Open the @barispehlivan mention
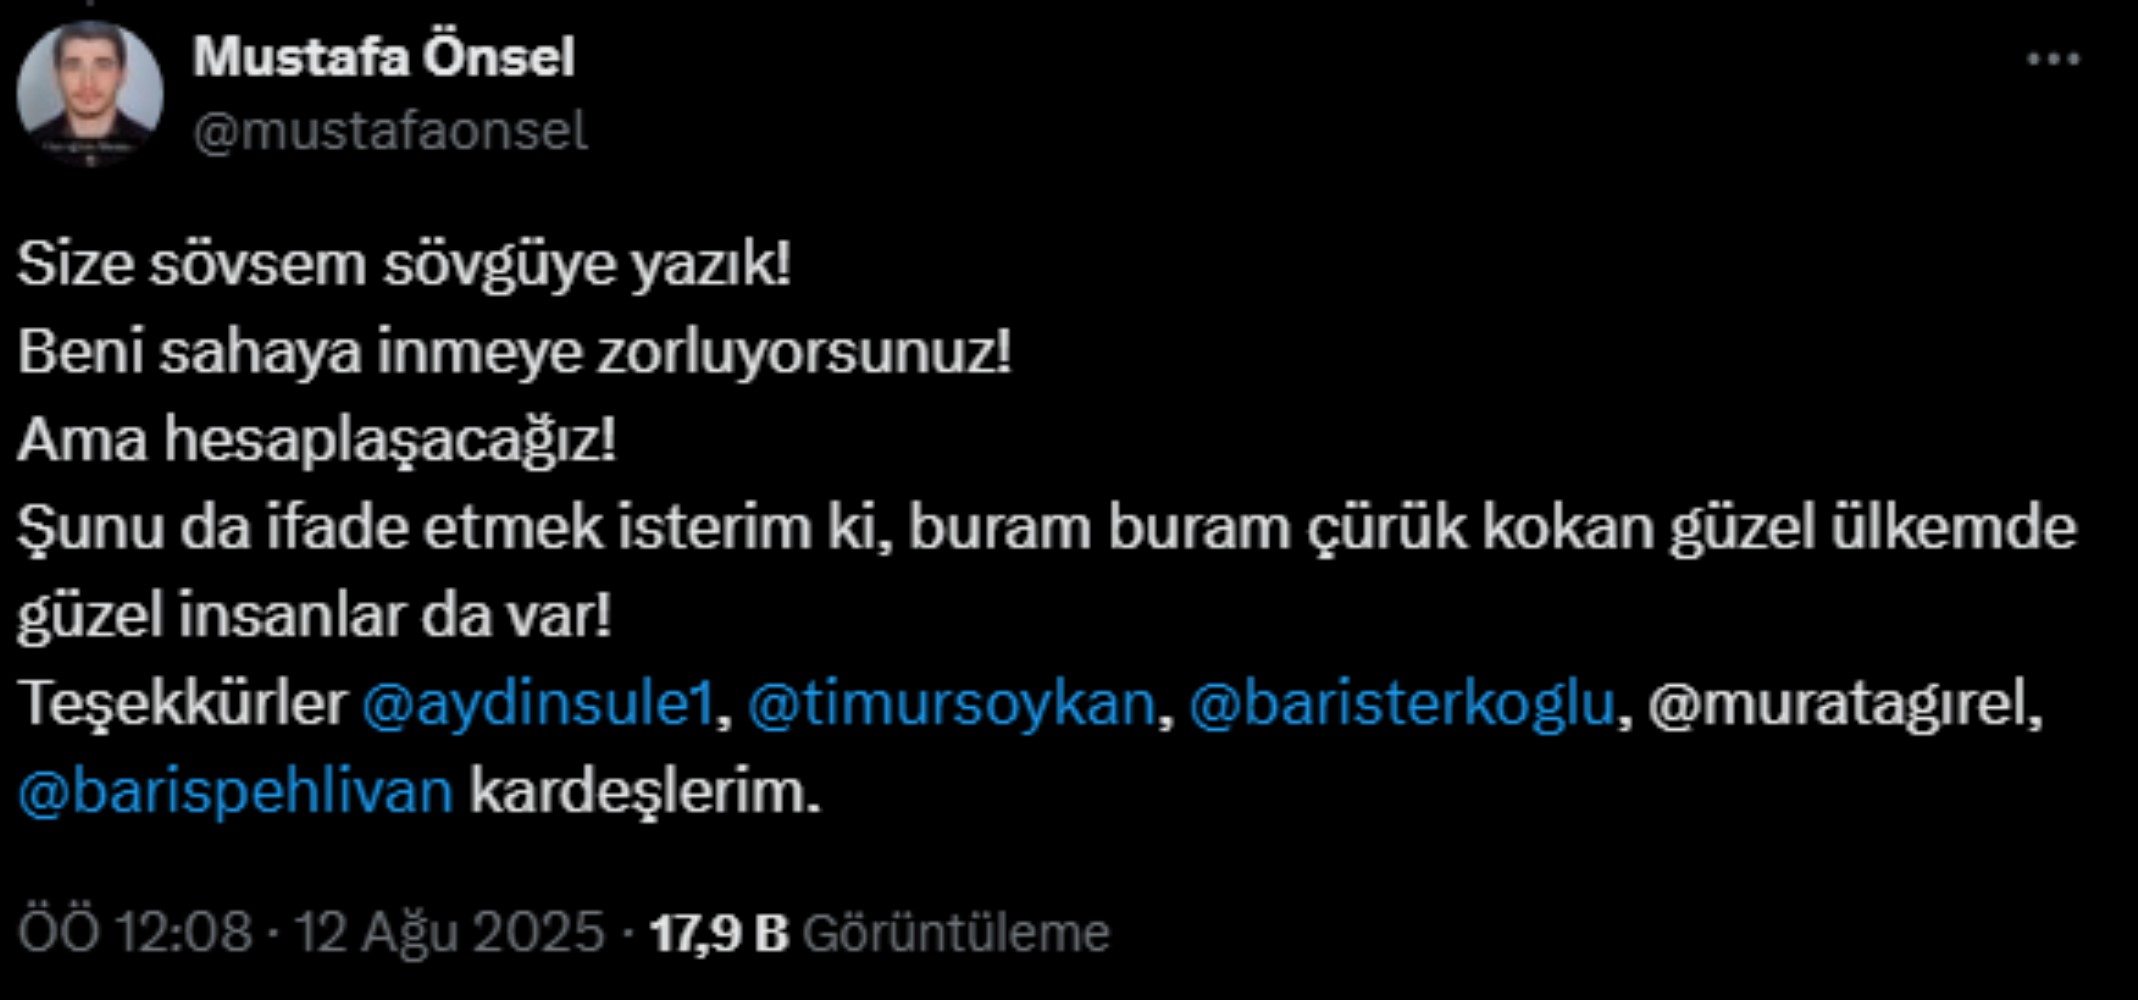The height and width of the screenshot is (1000, 2138). click(236, 792)
